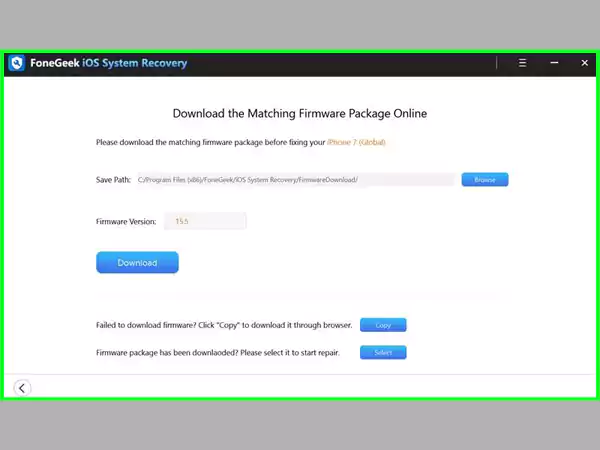Click the Save Path input field
Viewport: 600px width, 450px height.
[x=296, y=179]
